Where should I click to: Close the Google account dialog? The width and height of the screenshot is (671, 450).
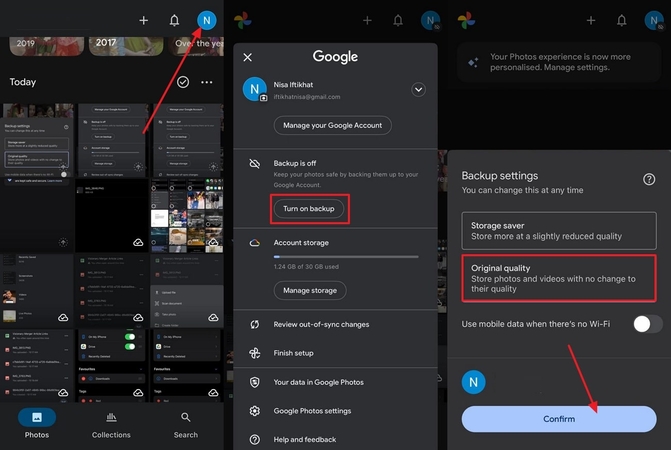[x=248, y=58]
